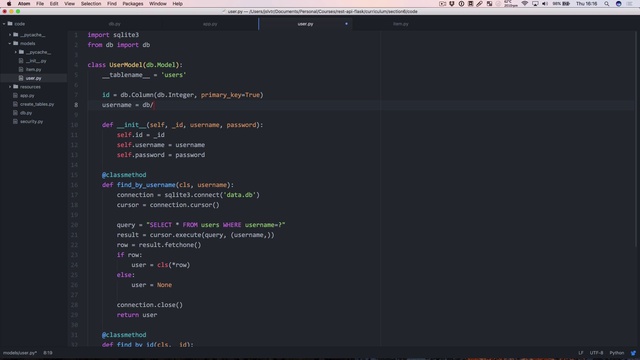Click the SELECT query string line
This screenshot has height=360, width=640.
(x=201, y=225)
